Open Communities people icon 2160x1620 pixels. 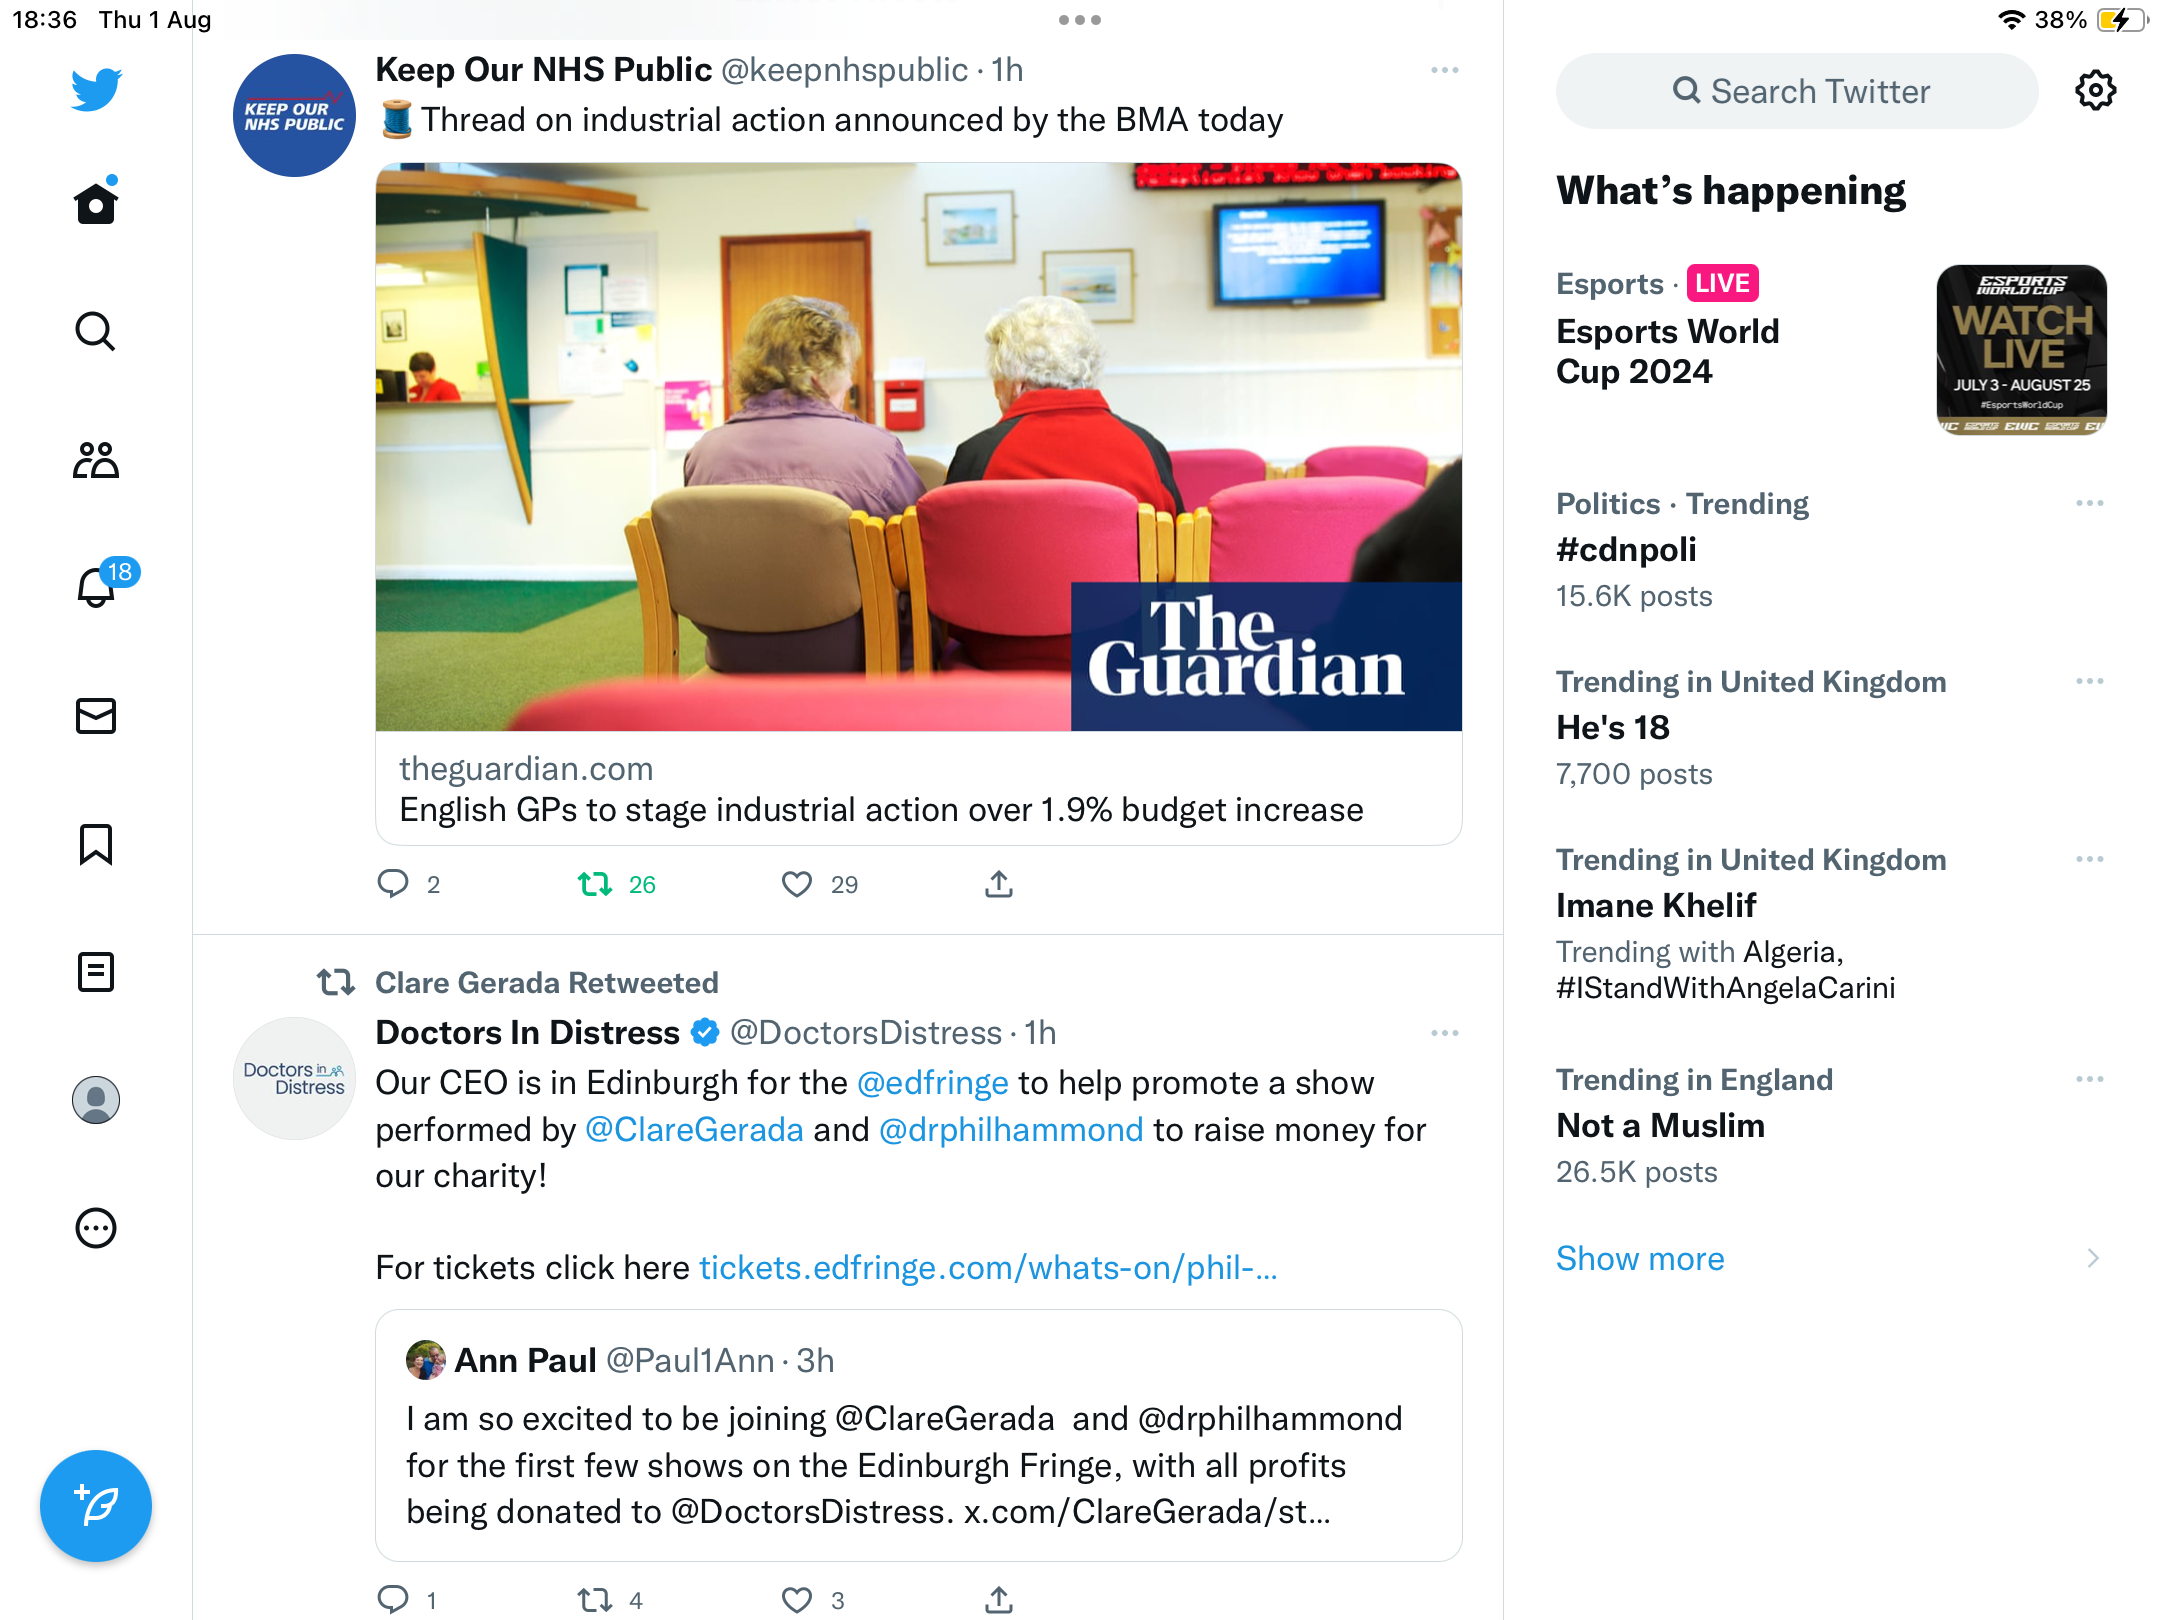coord(96,460)
